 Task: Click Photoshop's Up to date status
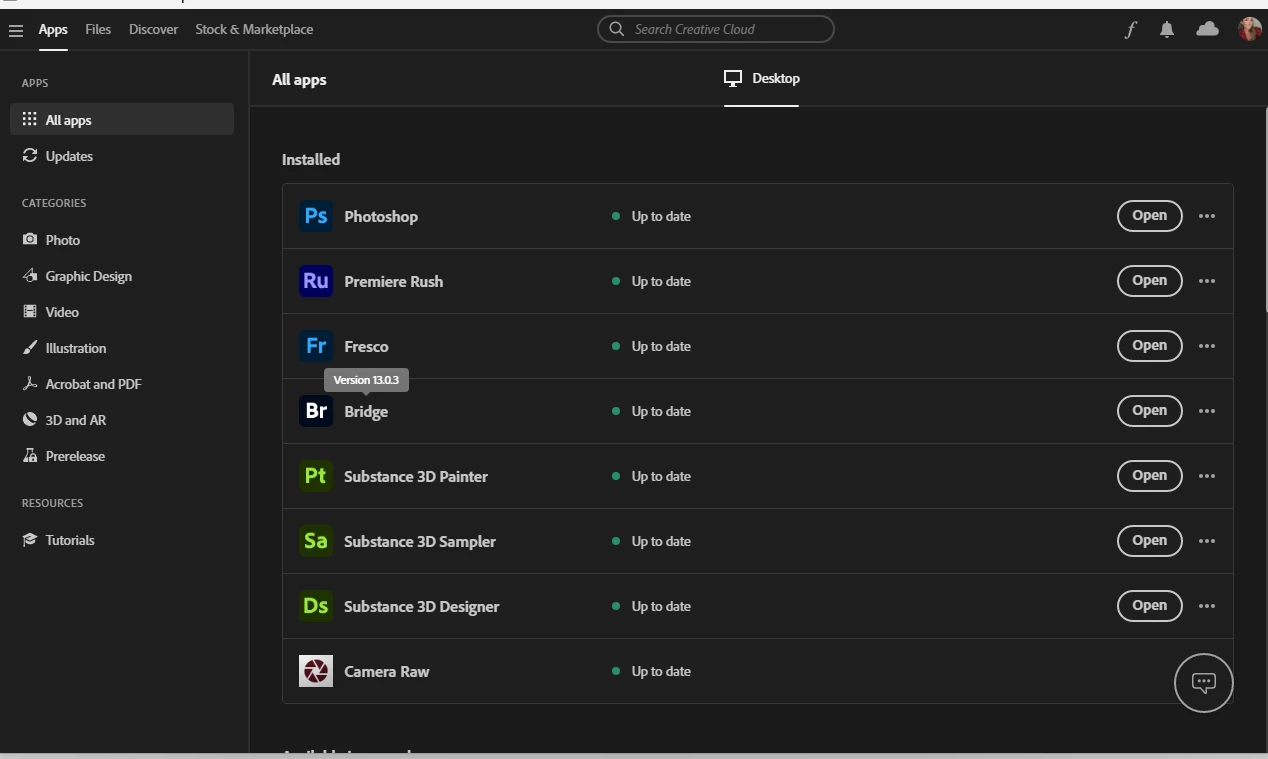click(651, 216)
